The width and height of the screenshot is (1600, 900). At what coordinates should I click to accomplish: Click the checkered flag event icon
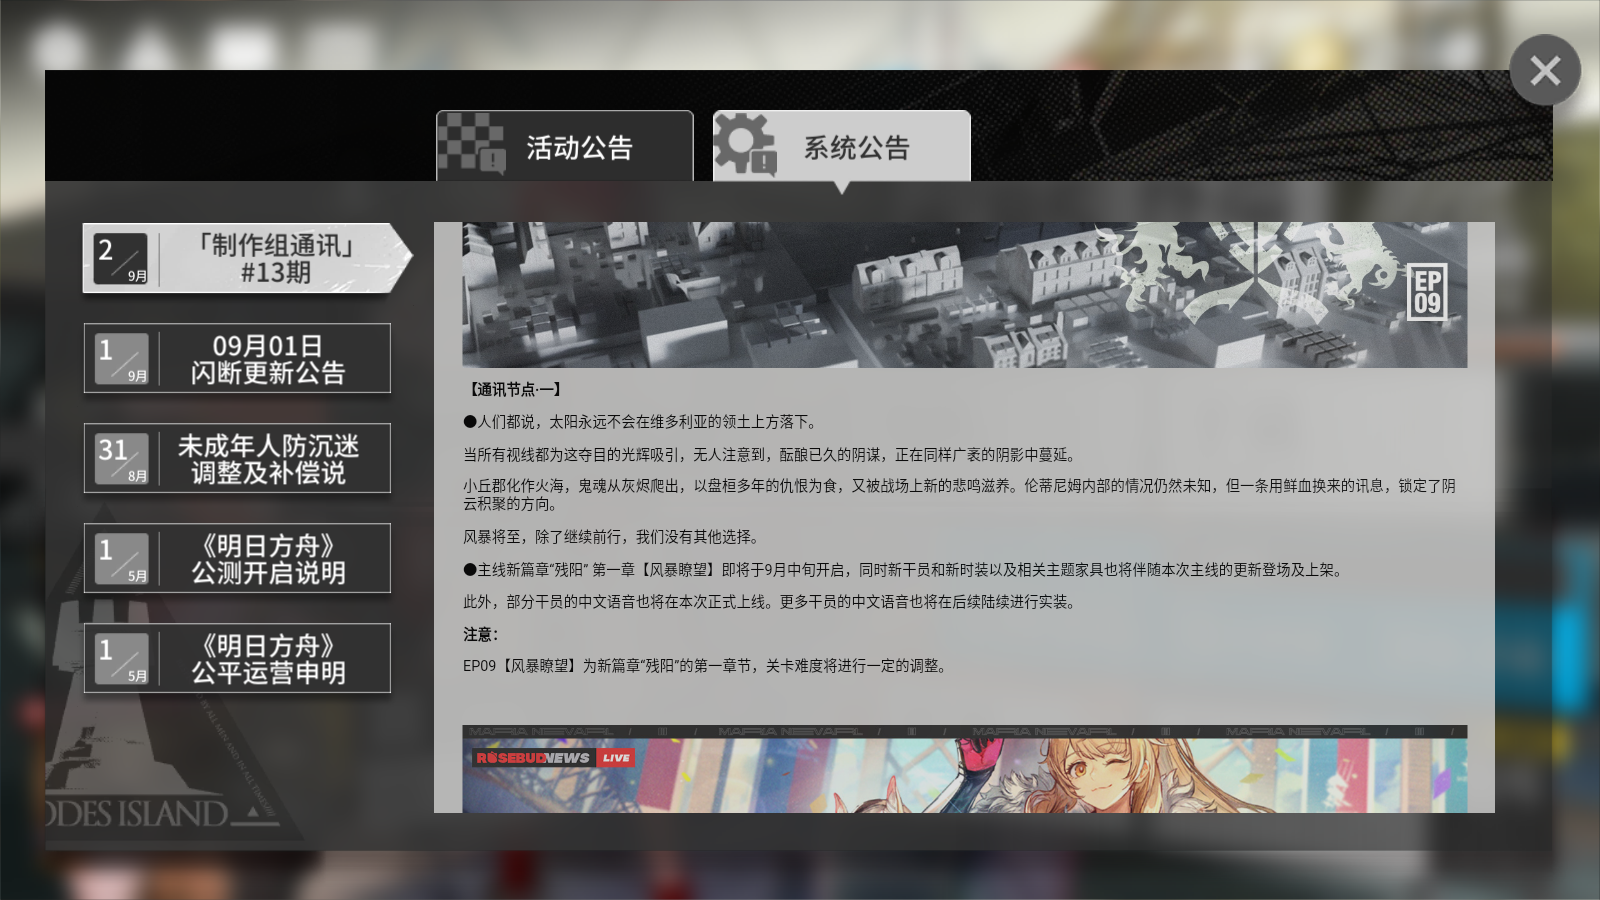click(470, 144)
